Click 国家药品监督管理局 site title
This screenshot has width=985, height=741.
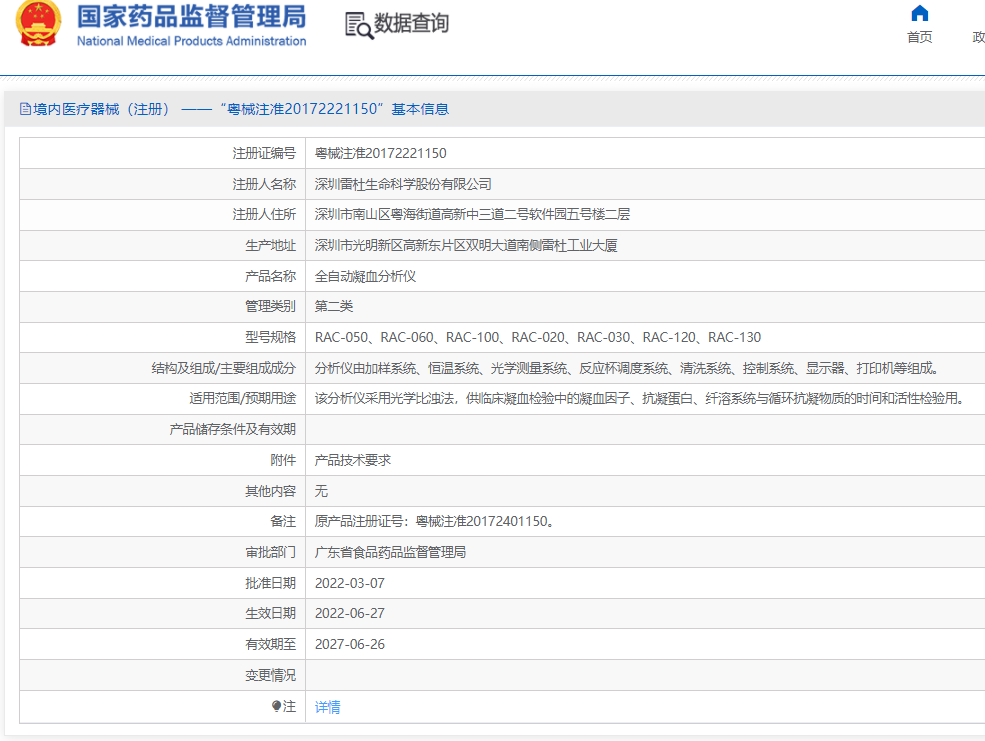(192, 17)
